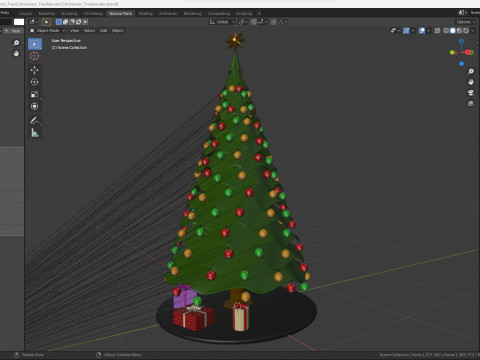Toggle X-ray view button

pos(437,31)
